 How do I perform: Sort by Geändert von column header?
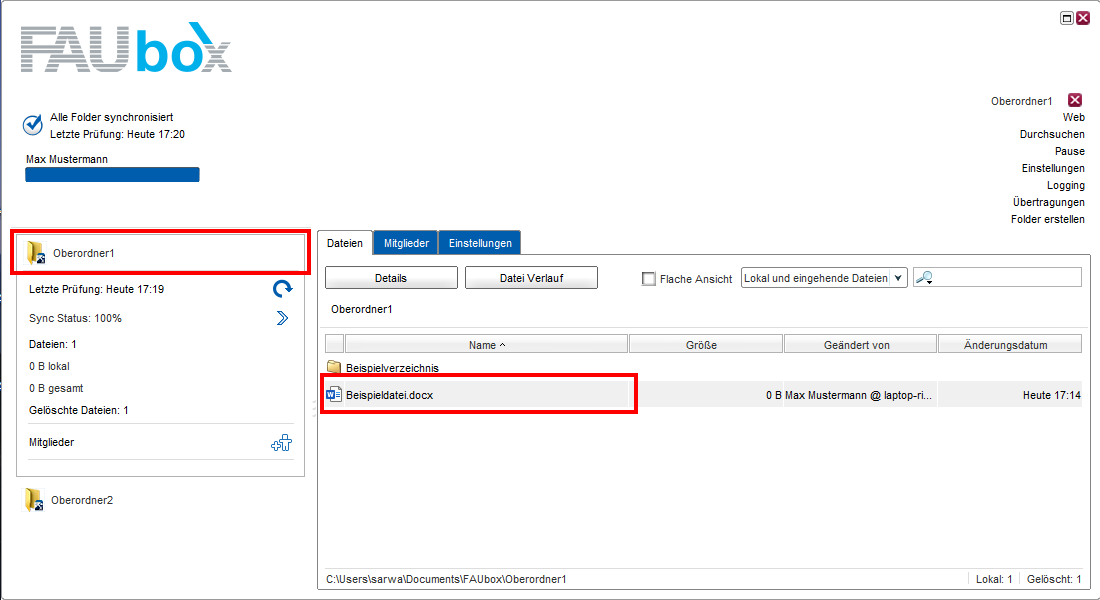860,345
